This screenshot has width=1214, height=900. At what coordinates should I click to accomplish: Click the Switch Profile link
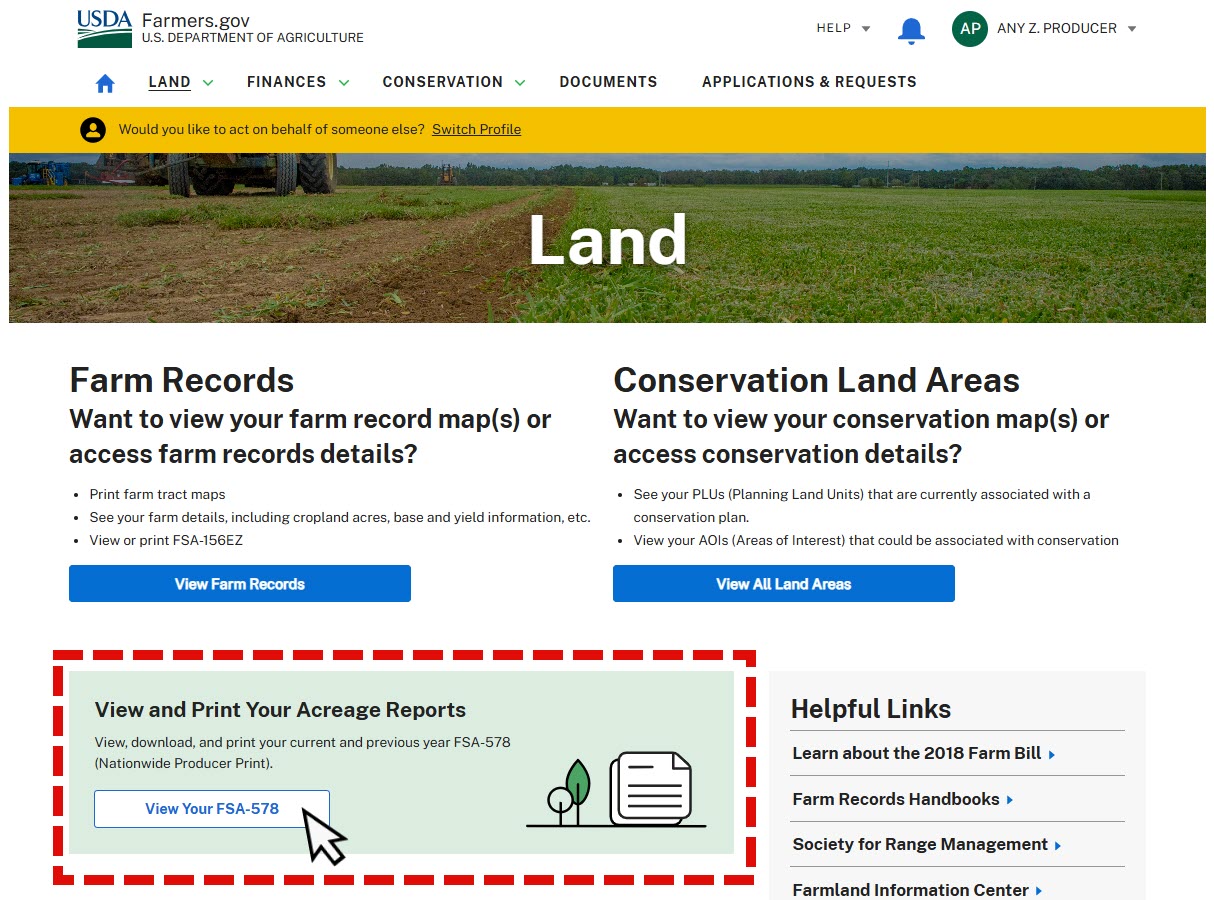[476, 129]
